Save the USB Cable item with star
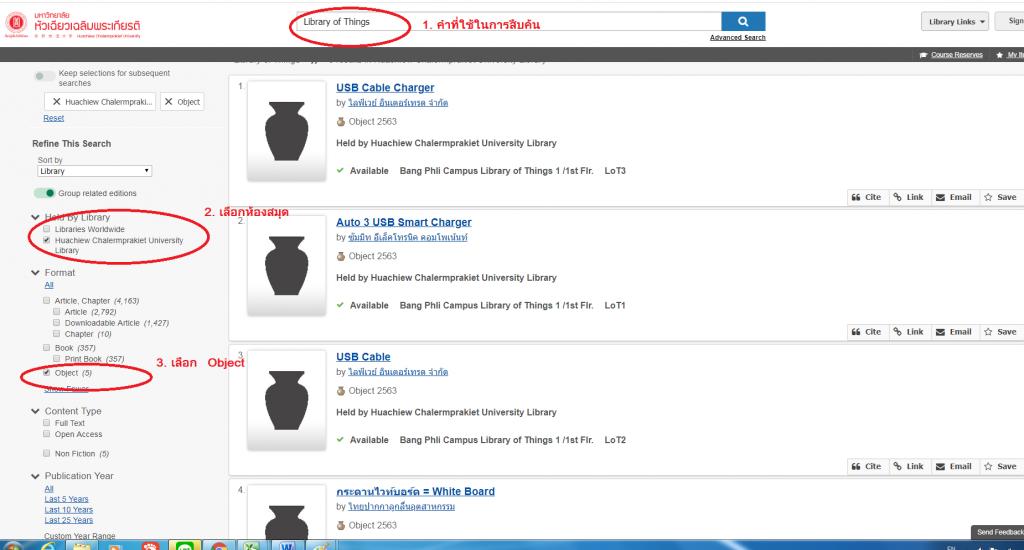Screen dimensions: 1024x550 tap(1000, 466)
